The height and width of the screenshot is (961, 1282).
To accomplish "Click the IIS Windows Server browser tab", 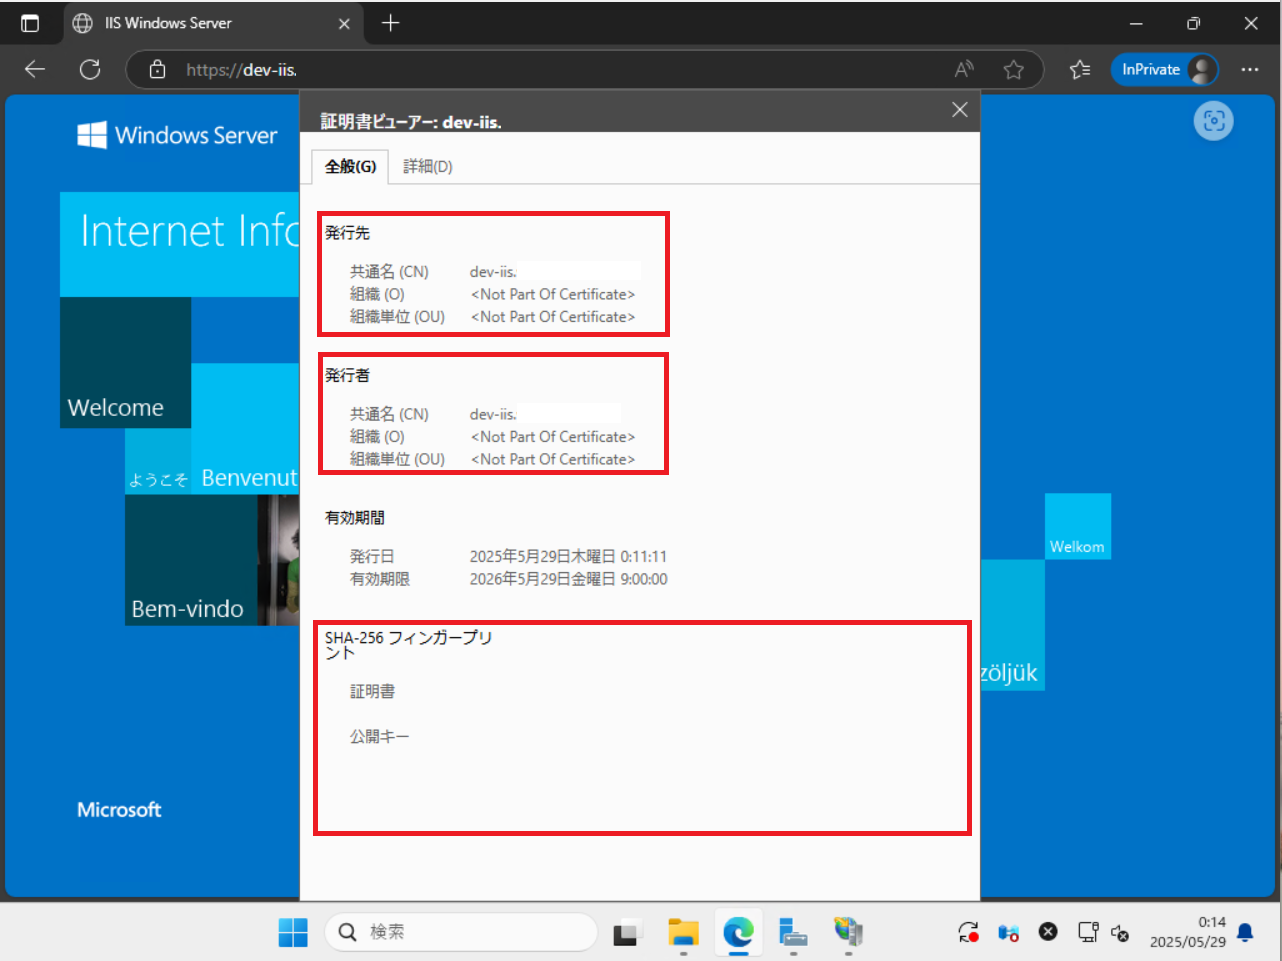I will [x=200, y=23].
